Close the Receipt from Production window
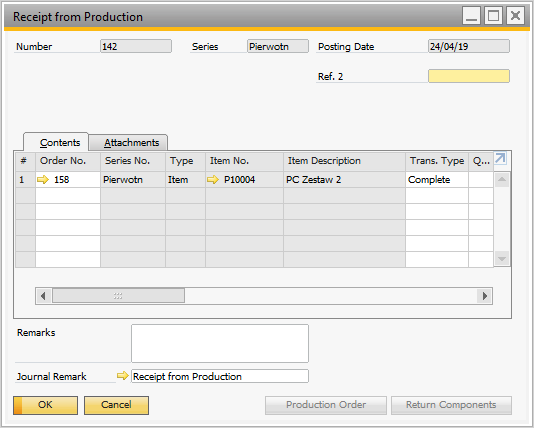This screenshot has height=428, width=534. [x=516, y=16]
